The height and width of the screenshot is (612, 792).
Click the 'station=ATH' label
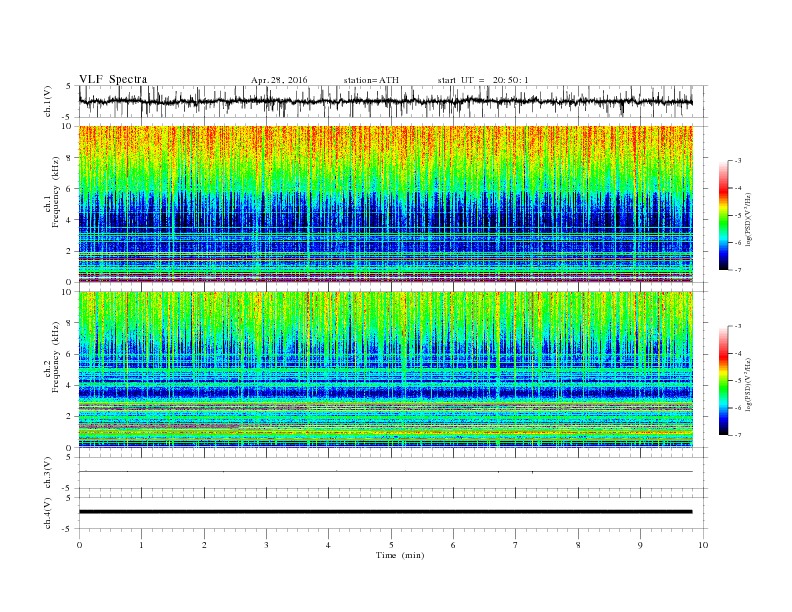pos(371,80)
